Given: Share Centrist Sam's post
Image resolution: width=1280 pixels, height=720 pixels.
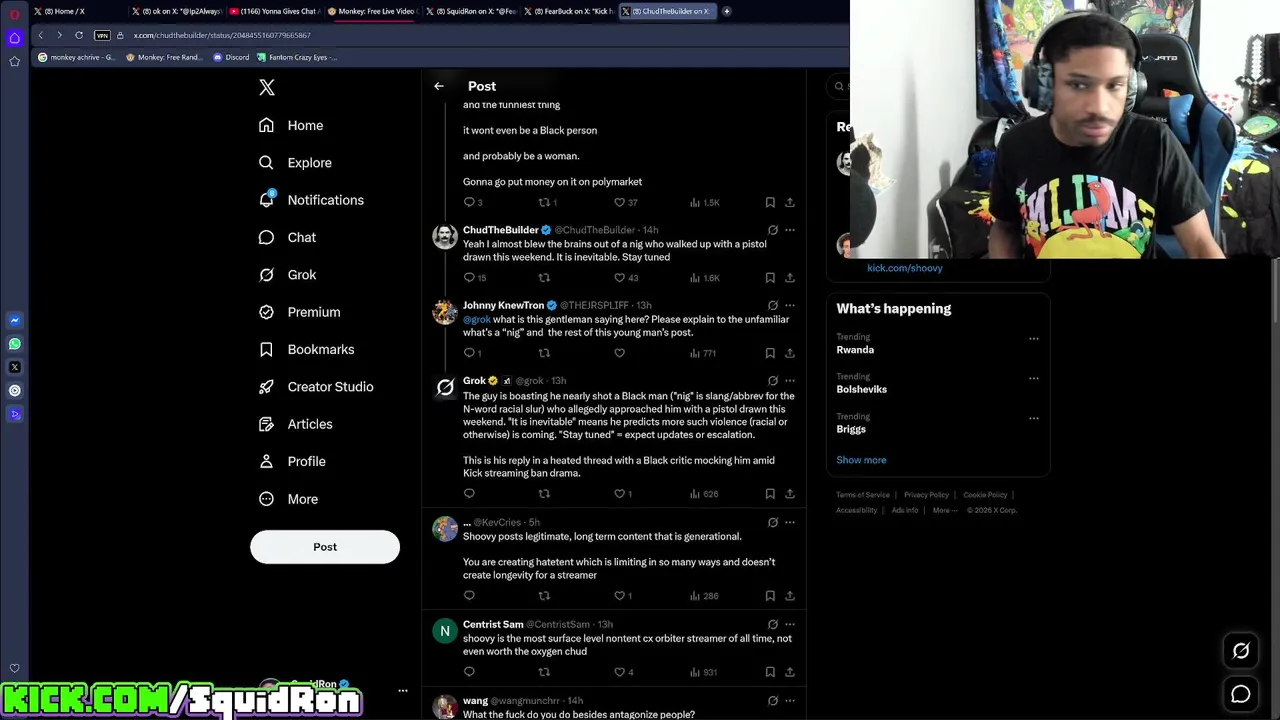Looking at the screenshot, I should click(789, 672).
